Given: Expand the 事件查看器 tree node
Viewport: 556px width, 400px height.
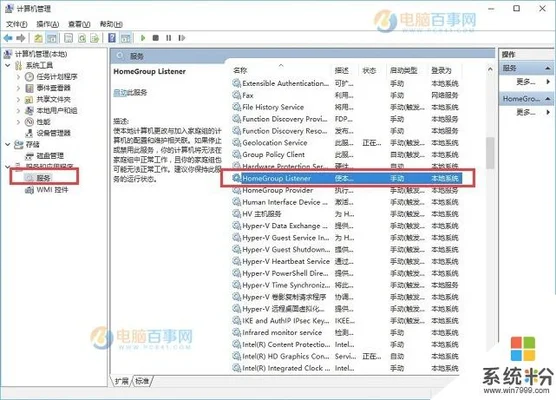Looking at the screenshot, I should 18,88.
